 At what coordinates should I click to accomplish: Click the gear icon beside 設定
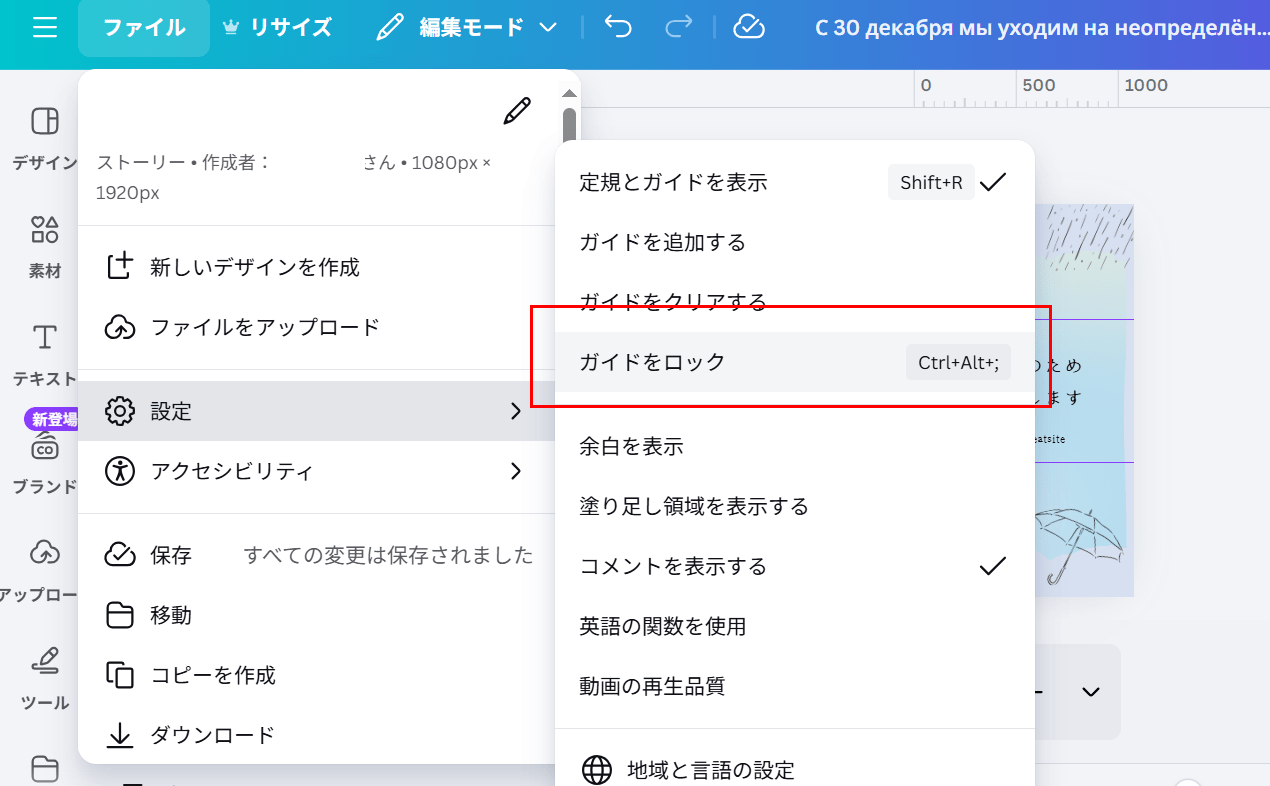(120, 411)
